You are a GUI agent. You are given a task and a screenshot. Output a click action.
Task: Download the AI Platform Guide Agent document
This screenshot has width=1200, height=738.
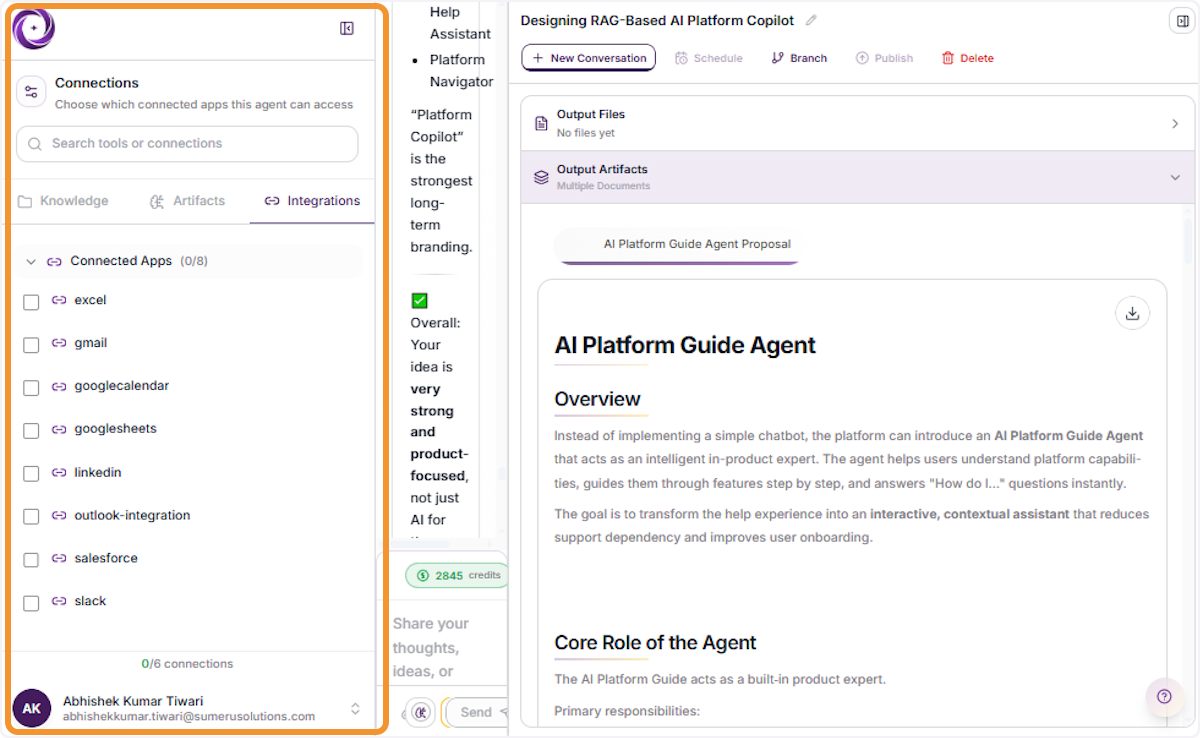coord(1132,313)
